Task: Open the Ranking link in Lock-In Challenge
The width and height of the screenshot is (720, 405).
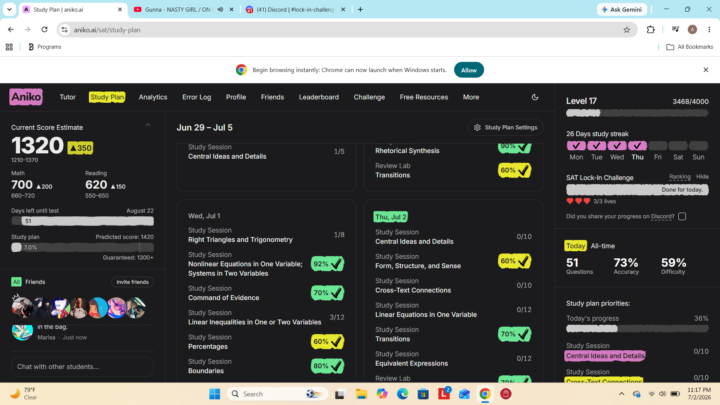Action: coord(680,177)
